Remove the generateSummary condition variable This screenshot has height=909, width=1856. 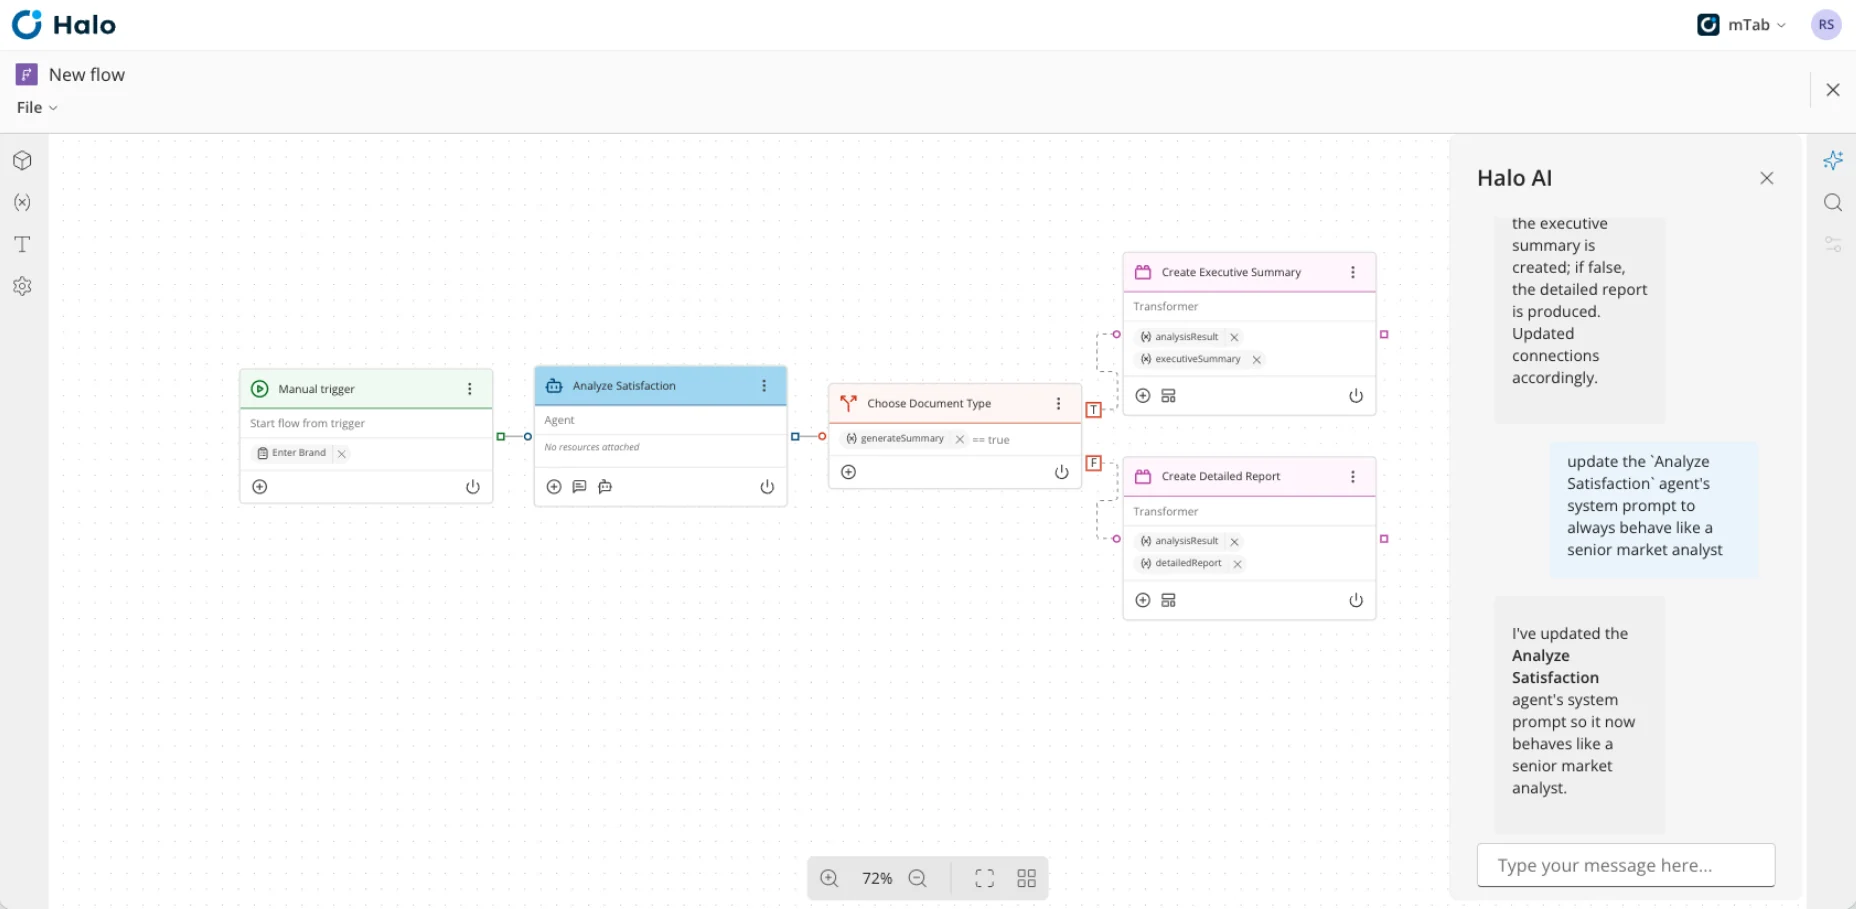point(960,439)
